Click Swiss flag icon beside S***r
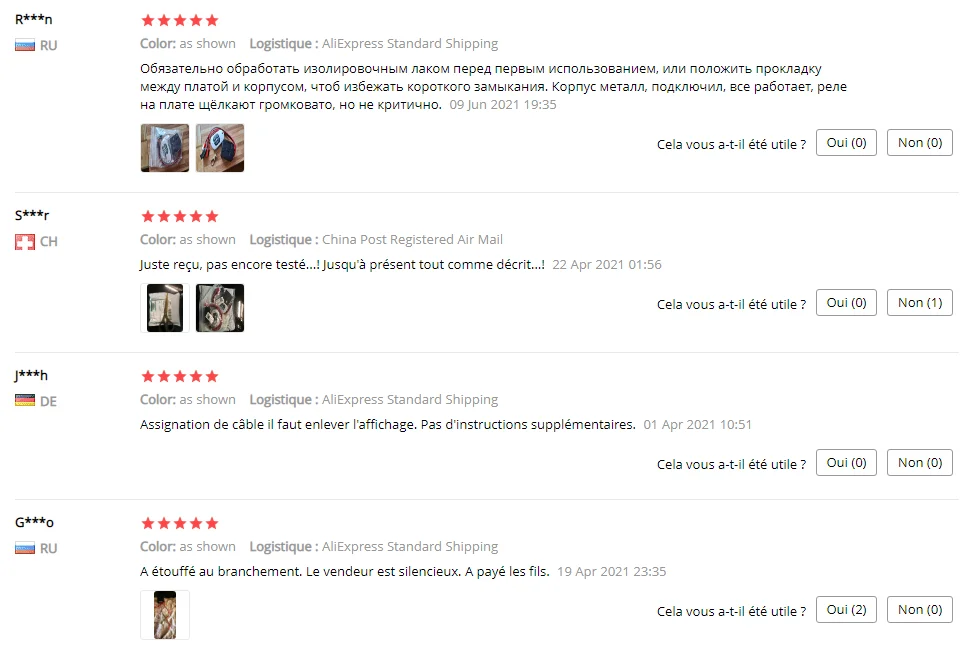The height and width of the screenshot is (652, 969). 25,242
